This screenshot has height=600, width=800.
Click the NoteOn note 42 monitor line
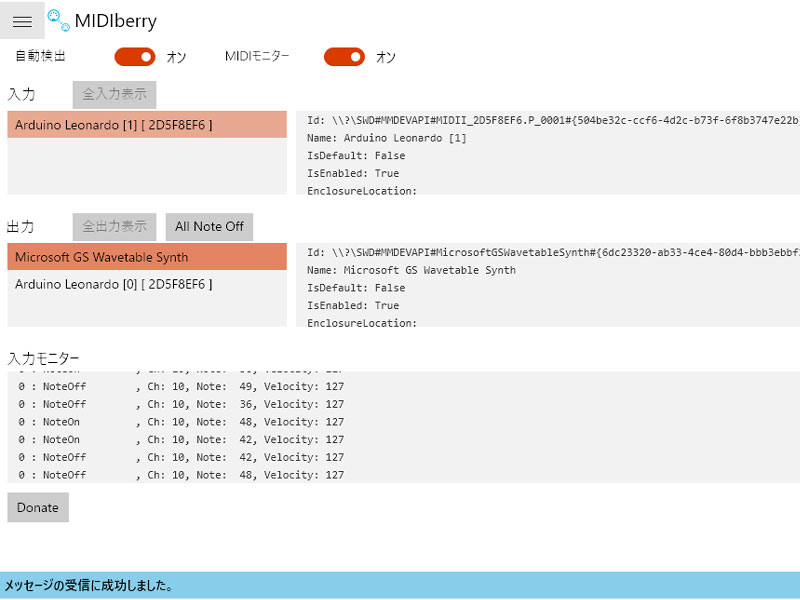(x=180, y=440)
